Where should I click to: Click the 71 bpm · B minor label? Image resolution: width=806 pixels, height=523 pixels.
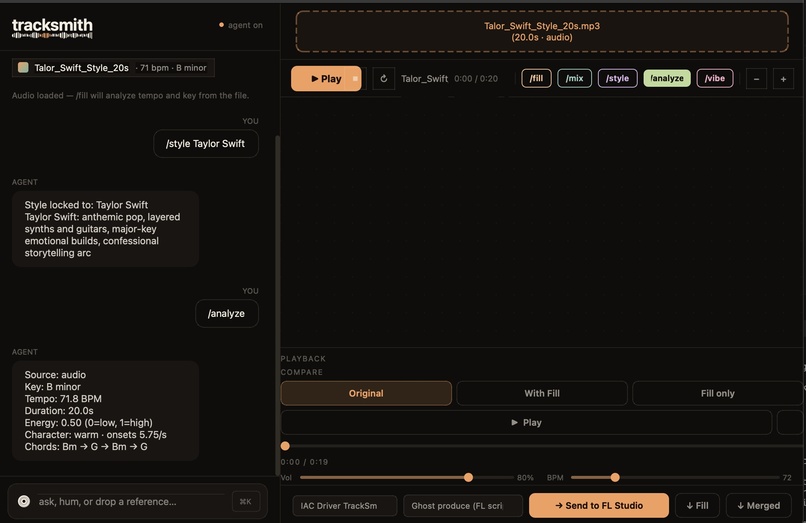[173, 68]
